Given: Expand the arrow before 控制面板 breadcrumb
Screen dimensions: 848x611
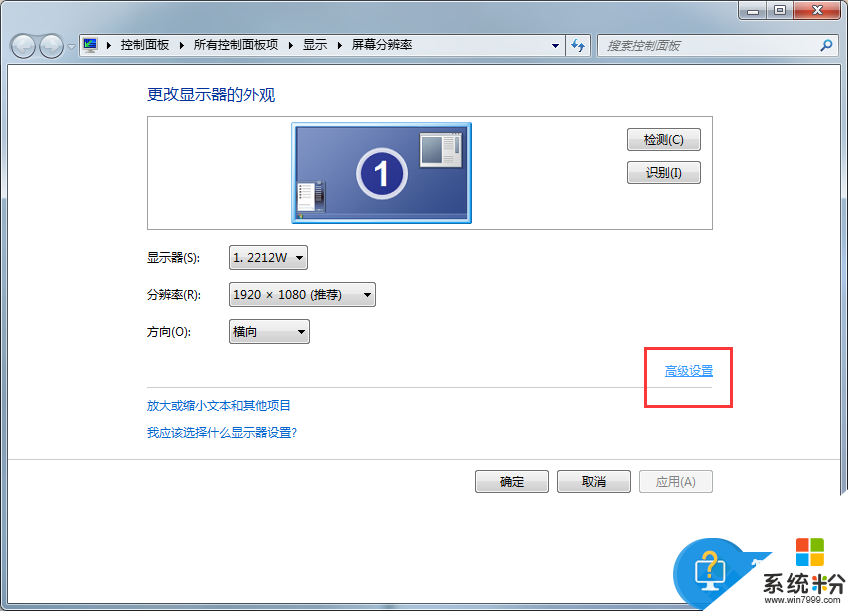Looking at the screenshot, I should pyautogui.click(x=109, y=45).
